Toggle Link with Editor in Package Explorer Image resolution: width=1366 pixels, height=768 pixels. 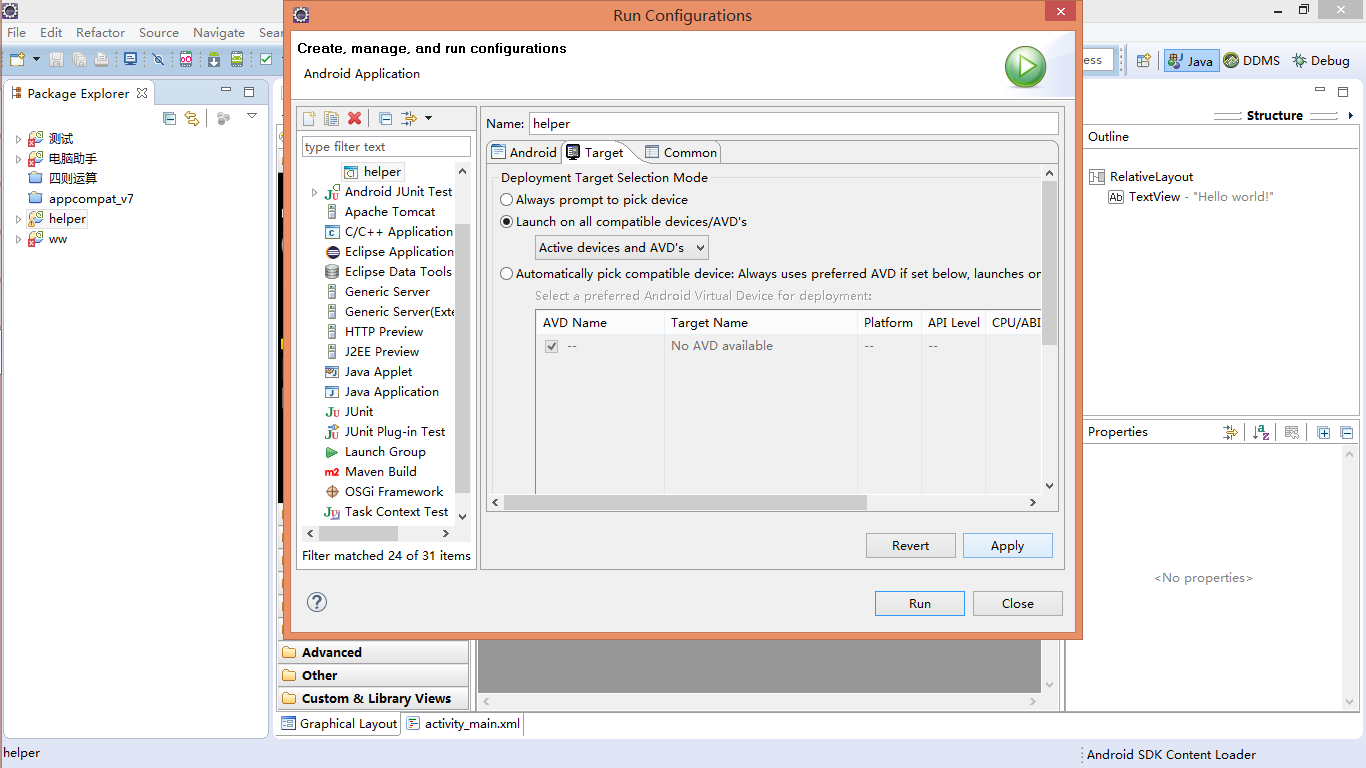click(x=192, y=118)
